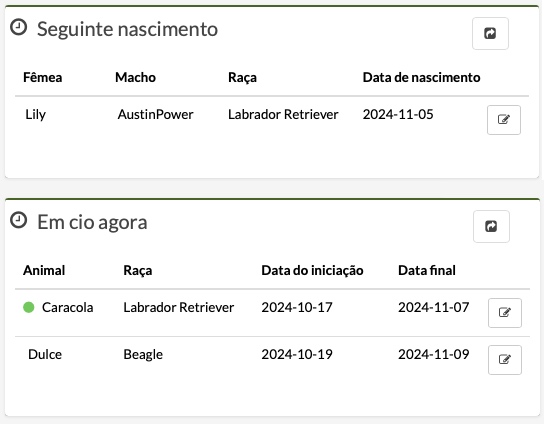Edit Dulce's heat record
The image size is (544, 424).
point(504,359)
